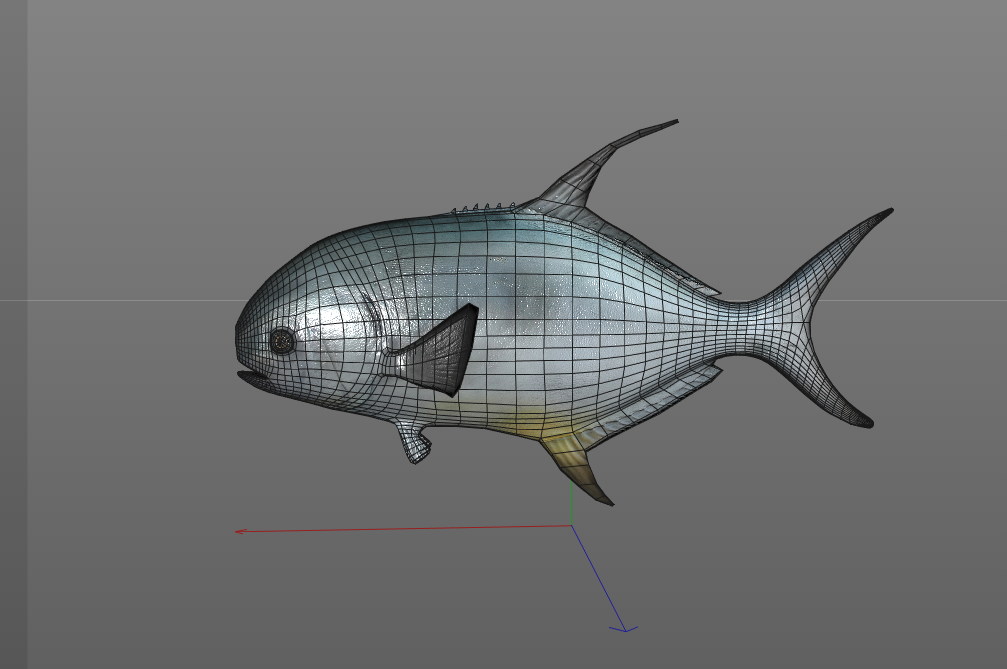Click the axis gizmo origin point
The image size is (1007, 669).
point(572,526)
